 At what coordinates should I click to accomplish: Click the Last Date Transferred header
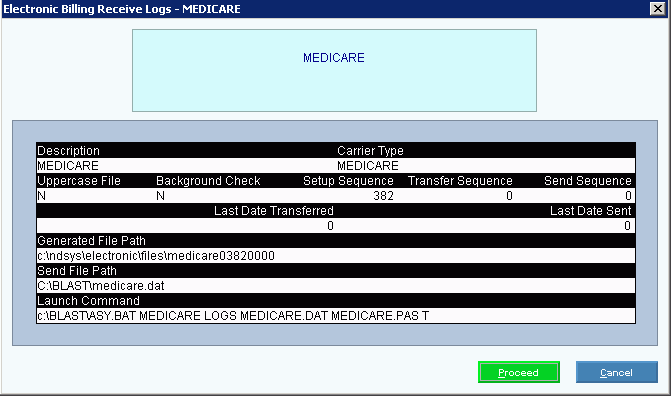pyautogui.click(x=274, y=211)
